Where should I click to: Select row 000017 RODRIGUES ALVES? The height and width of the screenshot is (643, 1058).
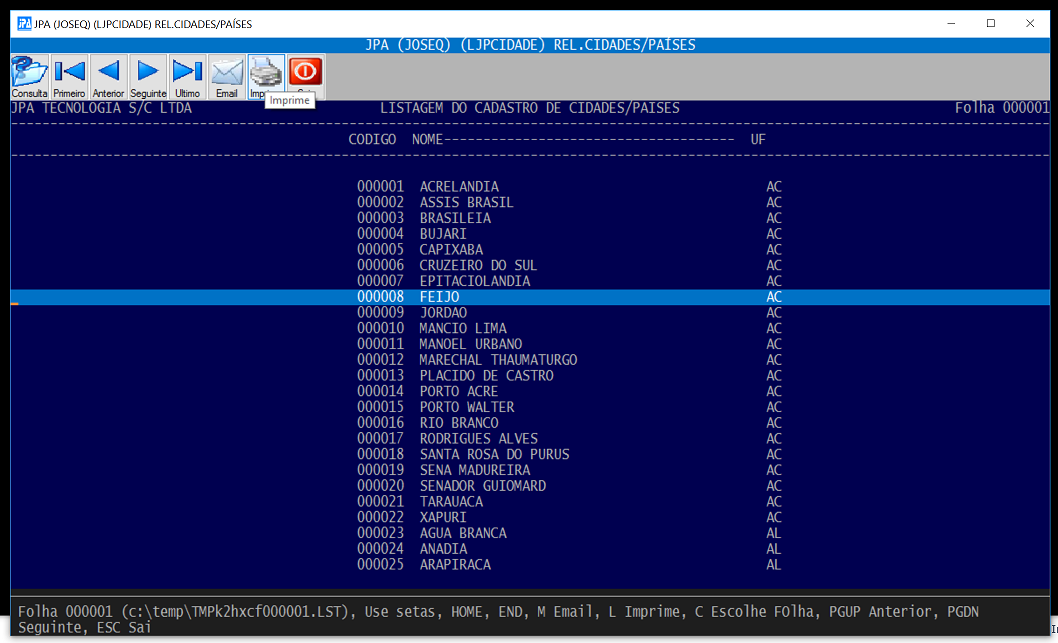(530, 439)
